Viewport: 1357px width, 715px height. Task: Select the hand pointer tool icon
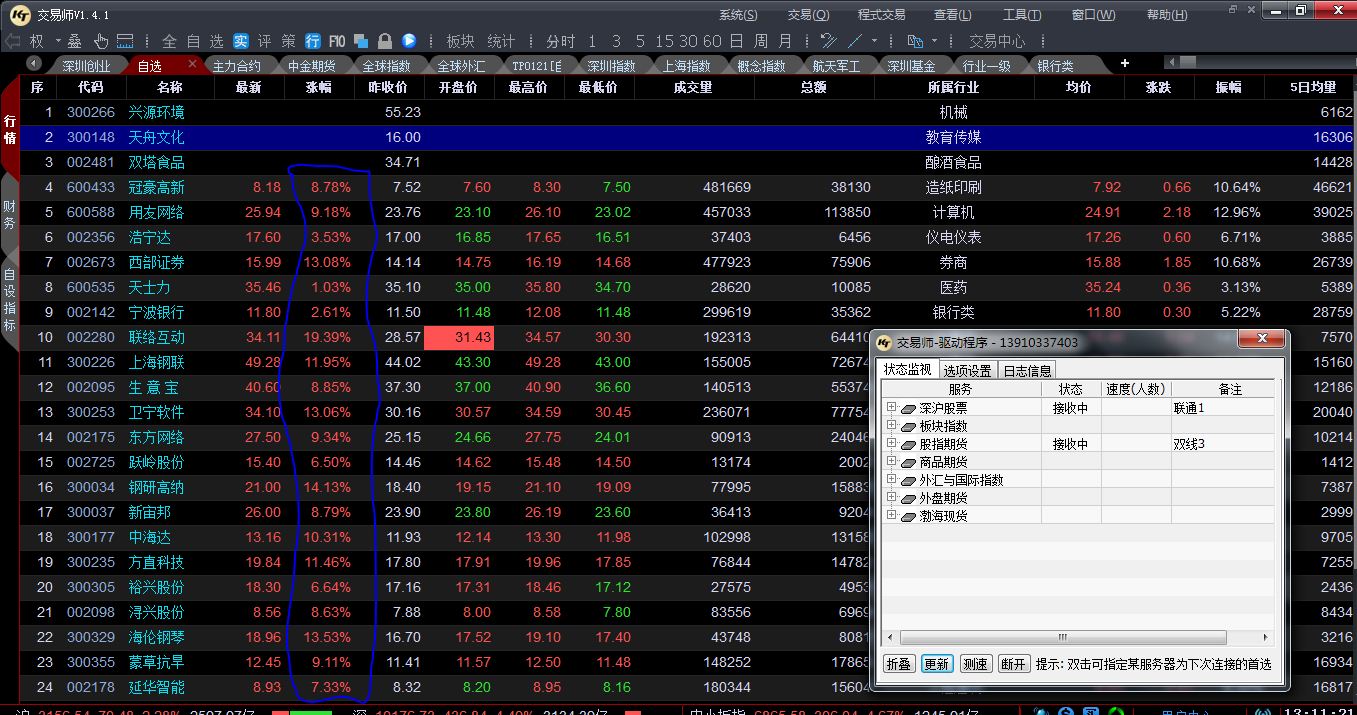pyautogui.click(x=101, y=41)
